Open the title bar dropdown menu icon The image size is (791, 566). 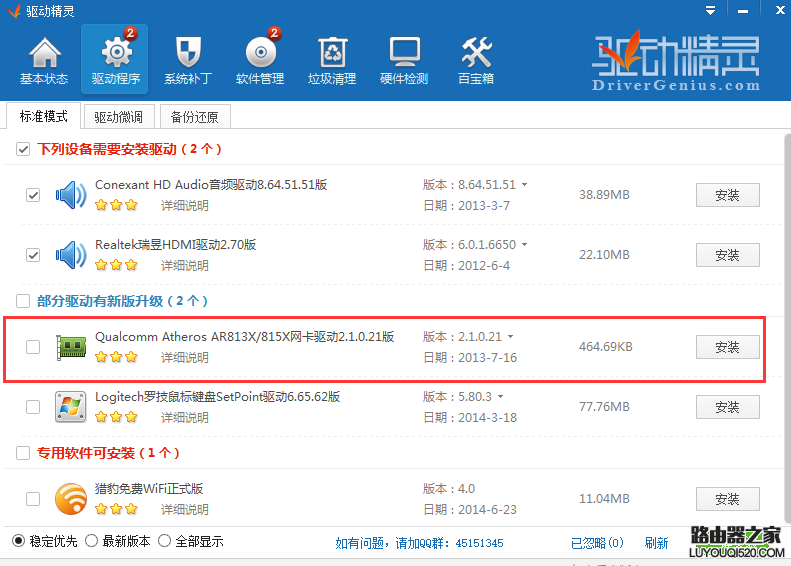tap(710, 11)
